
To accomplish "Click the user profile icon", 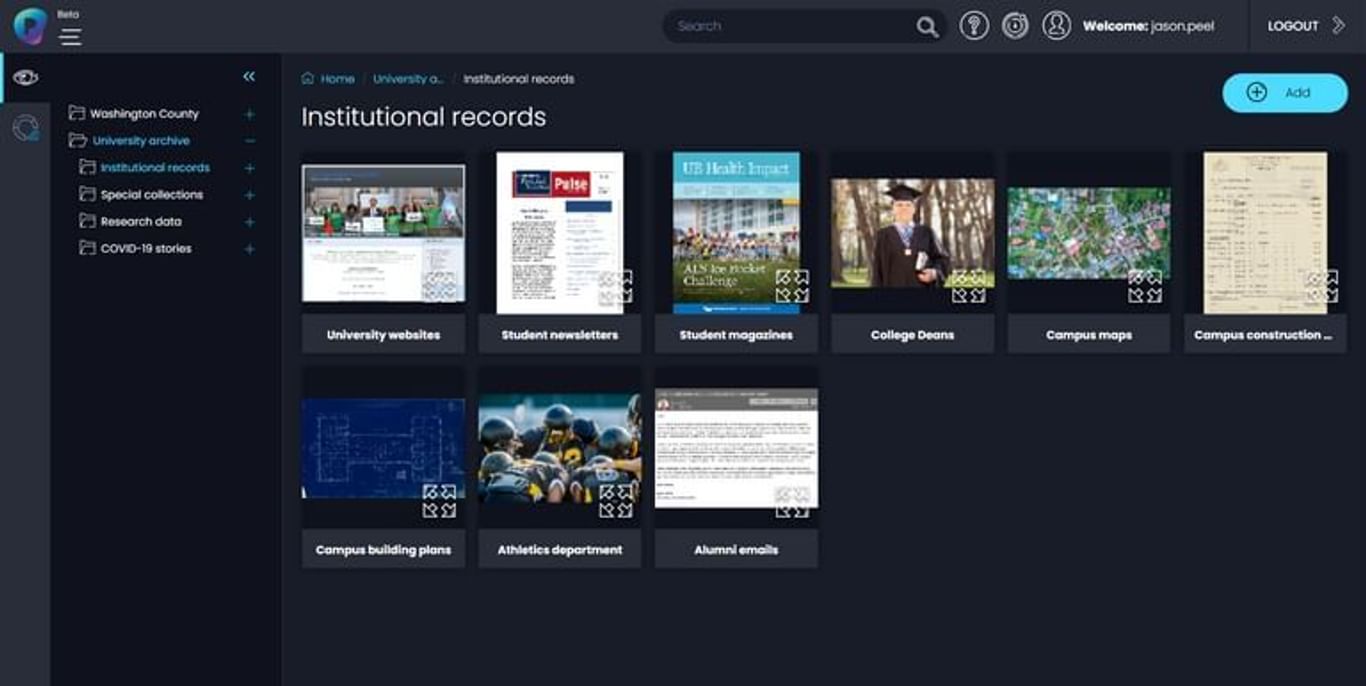I will 1056,26.
